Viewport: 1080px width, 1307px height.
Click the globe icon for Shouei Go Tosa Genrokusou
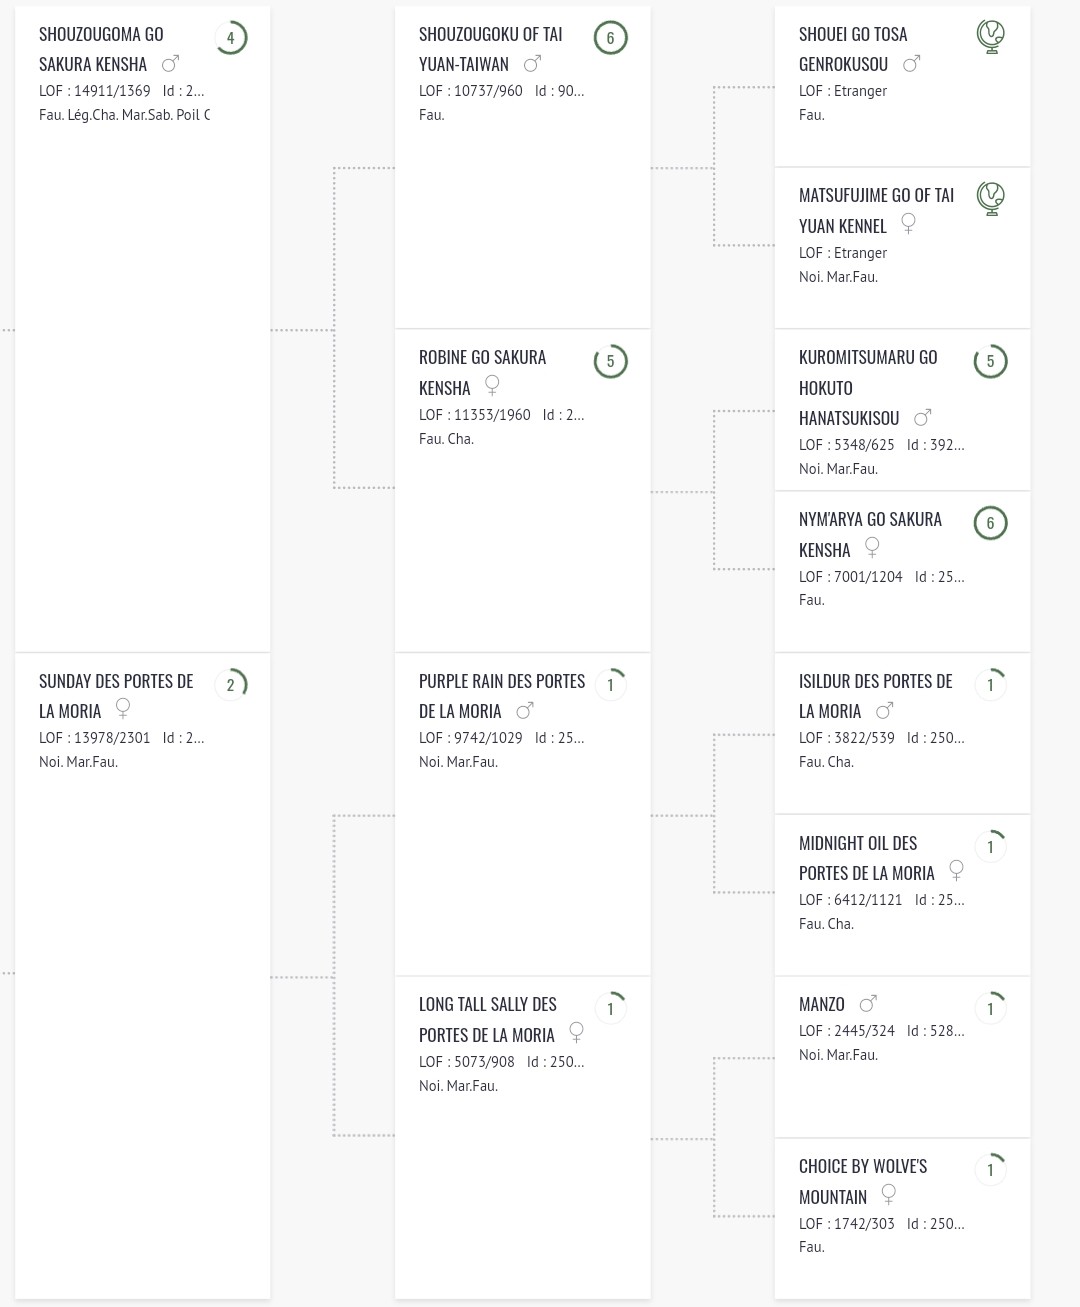point(990,37)
